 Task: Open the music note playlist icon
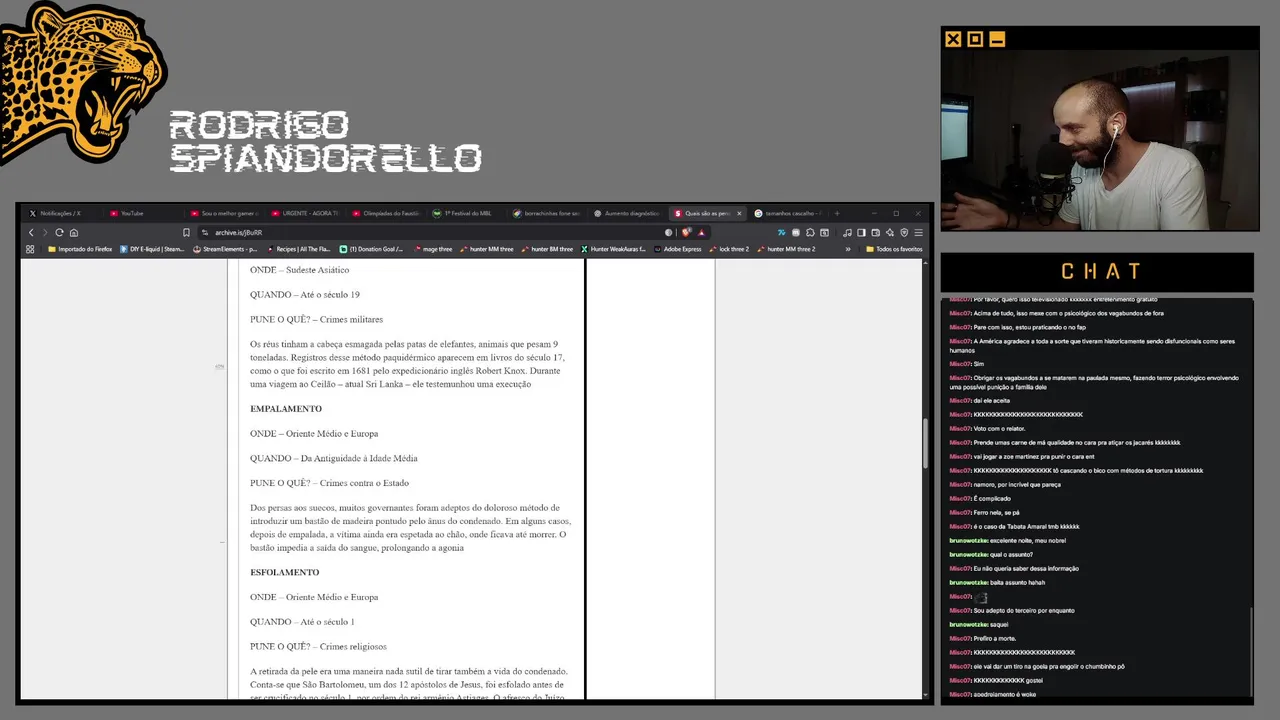coord(847,232)
